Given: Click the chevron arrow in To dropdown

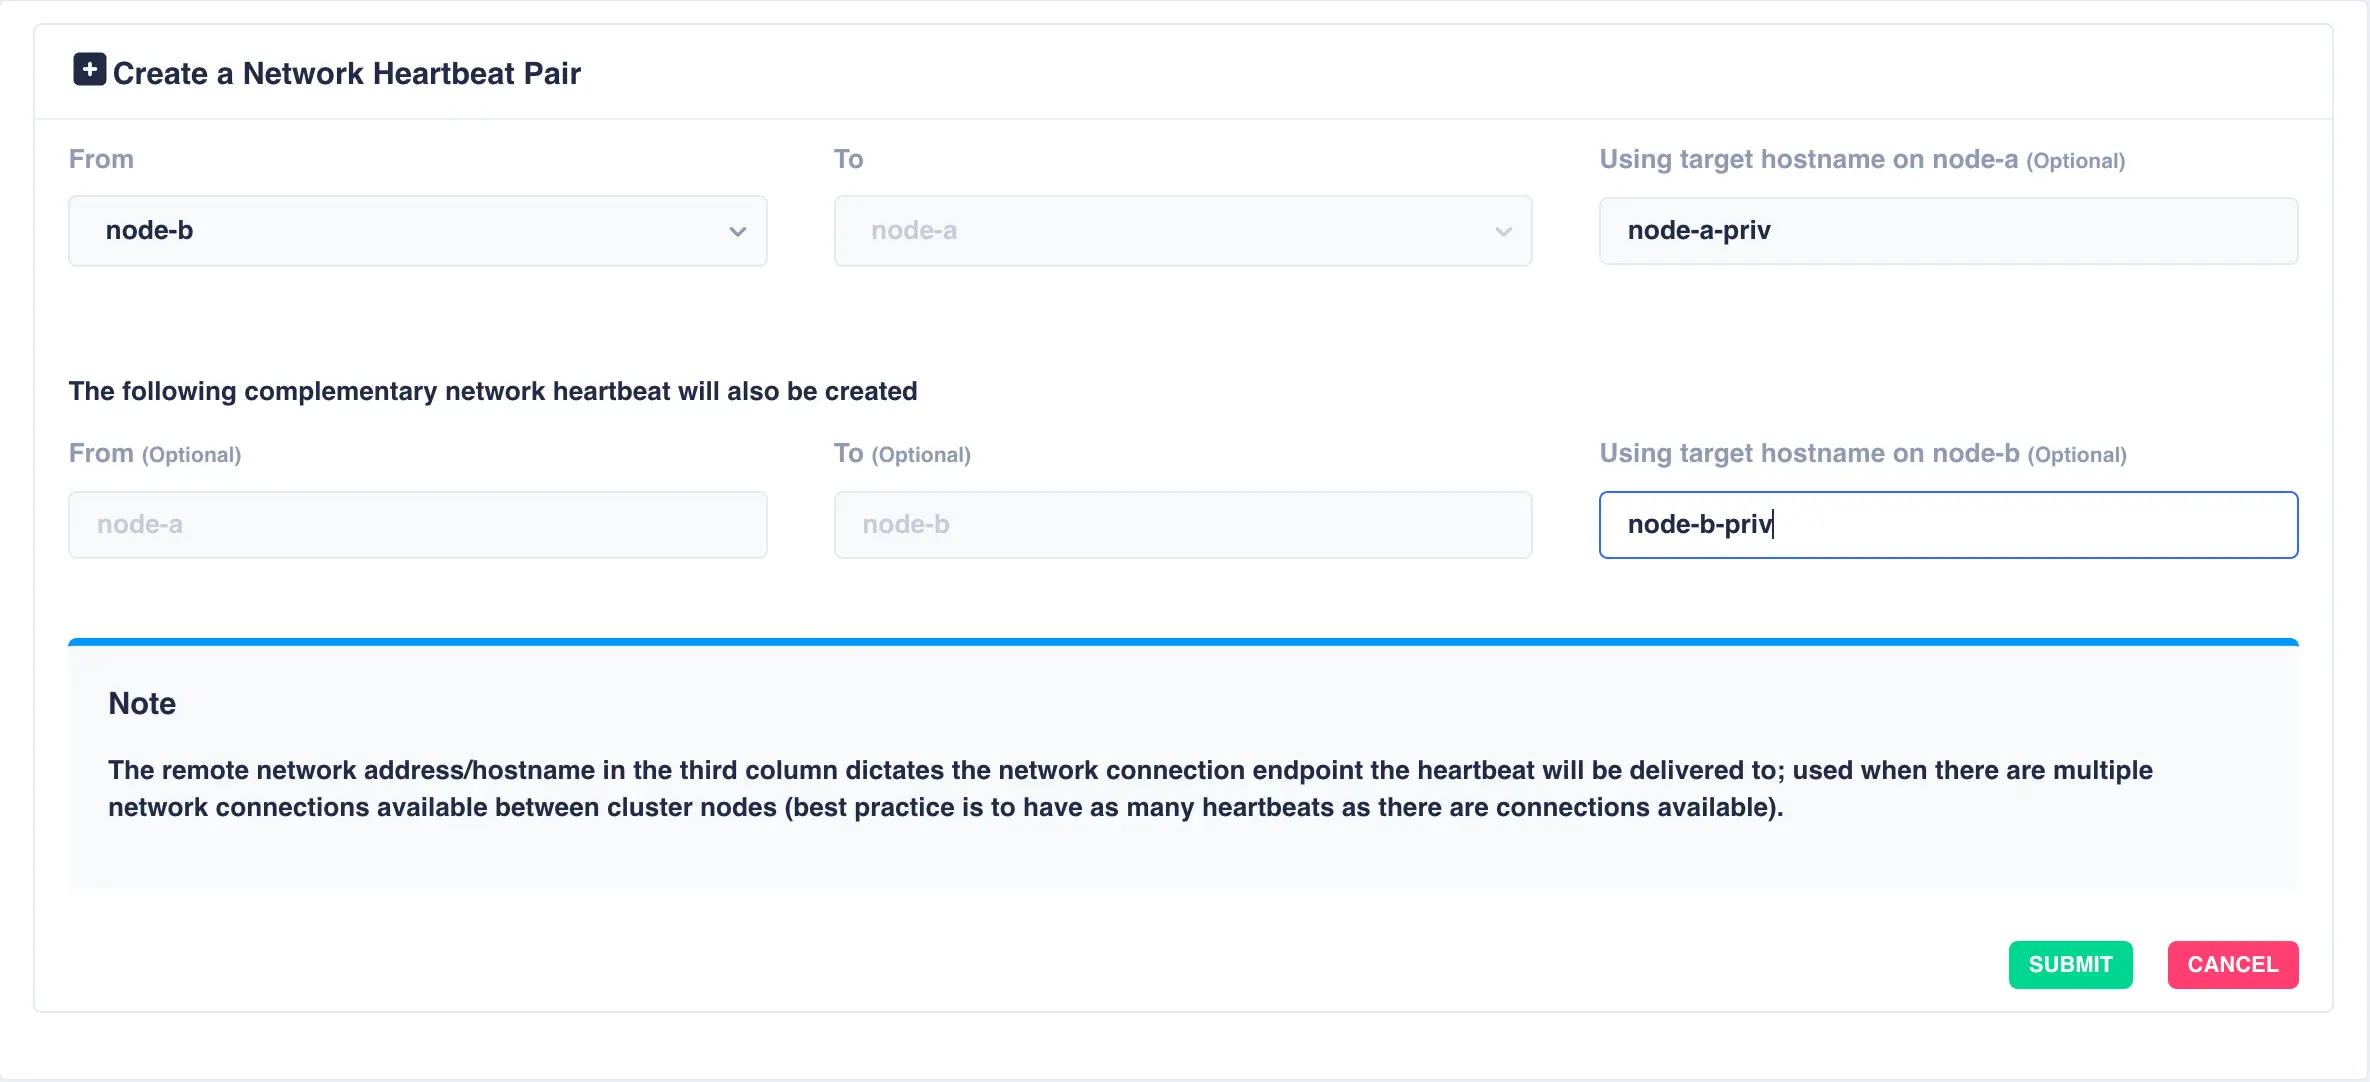Looking at the screenshot, I should (x=1503, y=232).
